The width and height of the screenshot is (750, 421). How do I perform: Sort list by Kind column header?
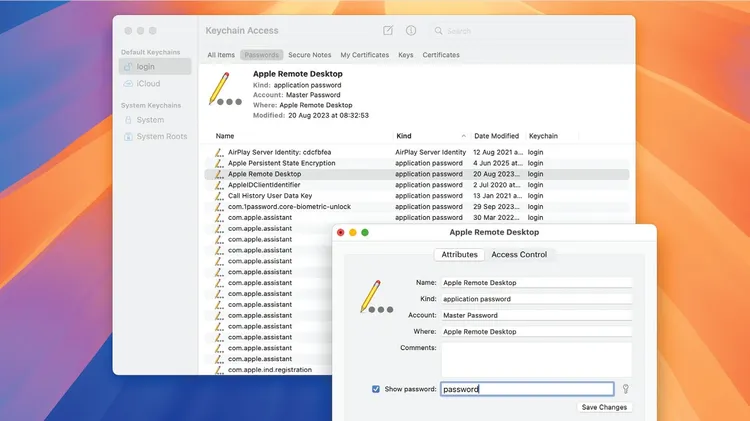pos(404,136)
